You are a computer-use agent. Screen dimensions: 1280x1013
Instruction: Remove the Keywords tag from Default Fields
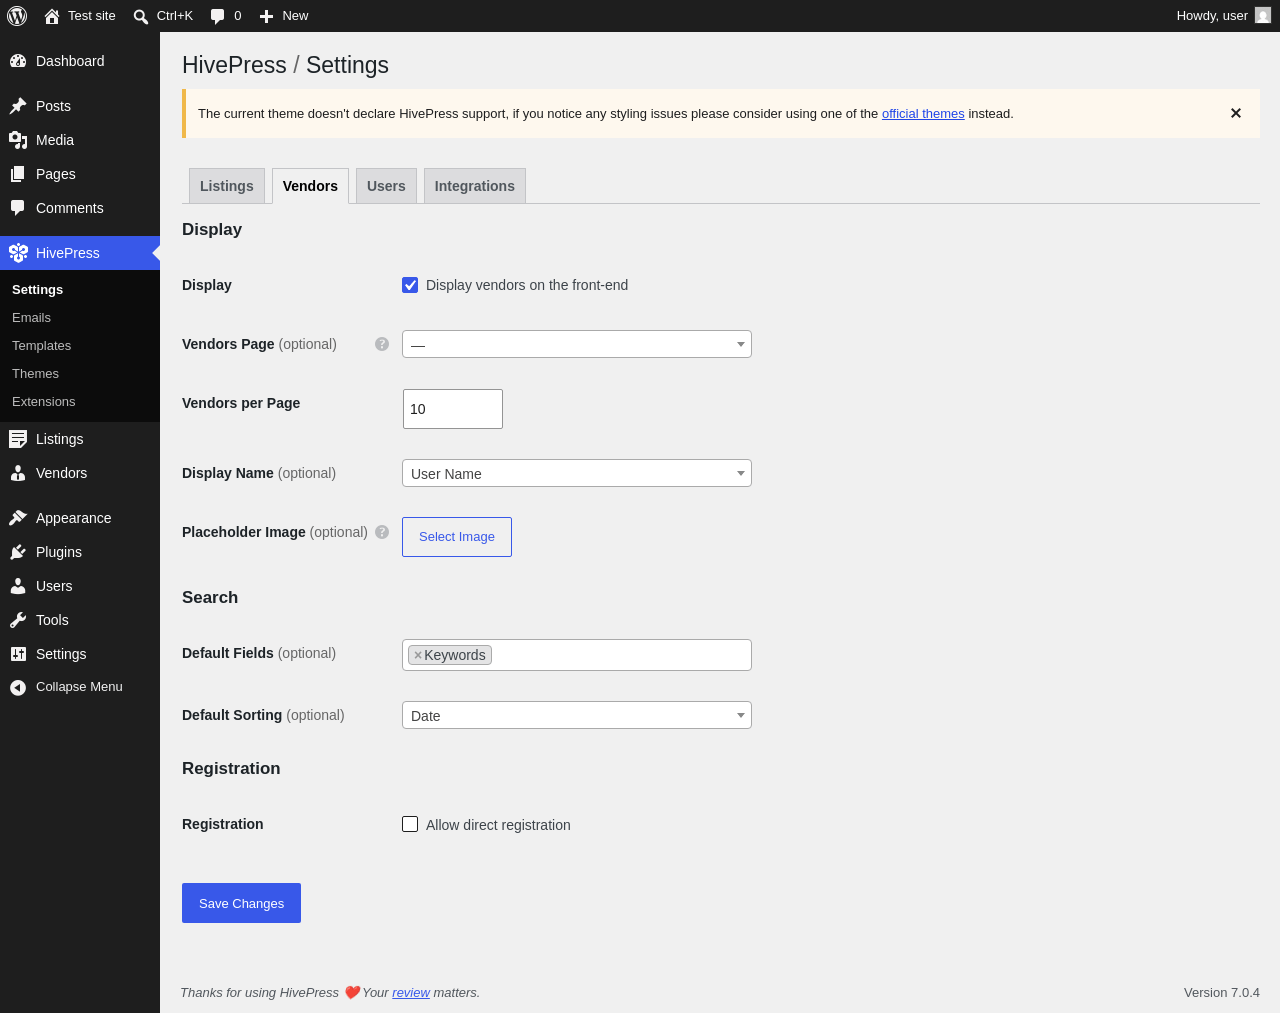coord(418,655)
